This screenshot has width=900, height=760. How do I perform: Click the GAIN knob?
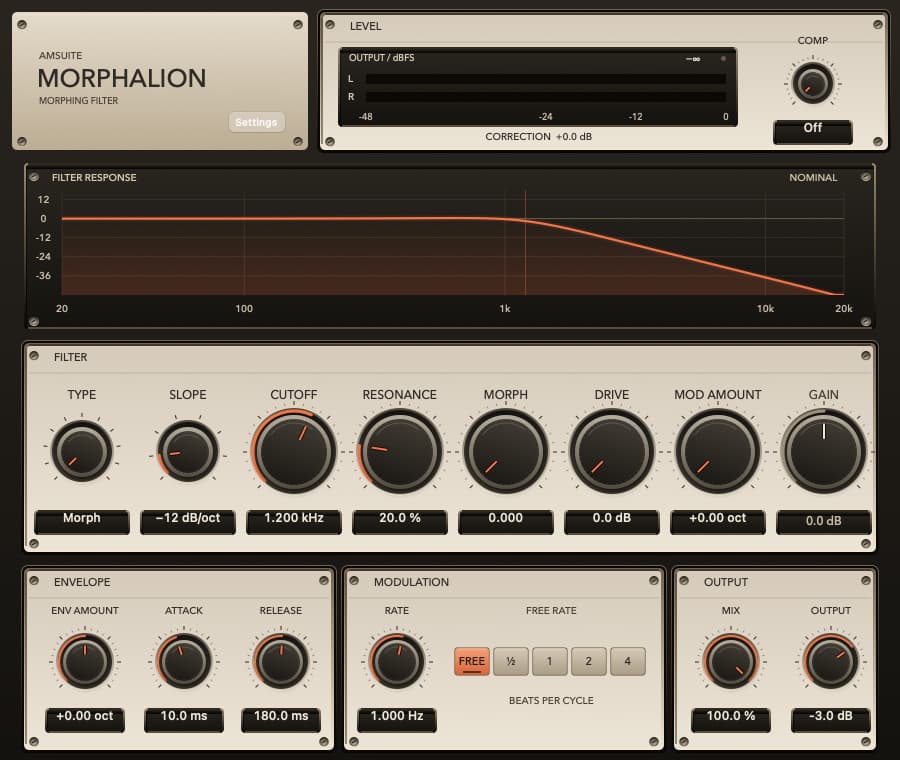click(x=824, y=451)
